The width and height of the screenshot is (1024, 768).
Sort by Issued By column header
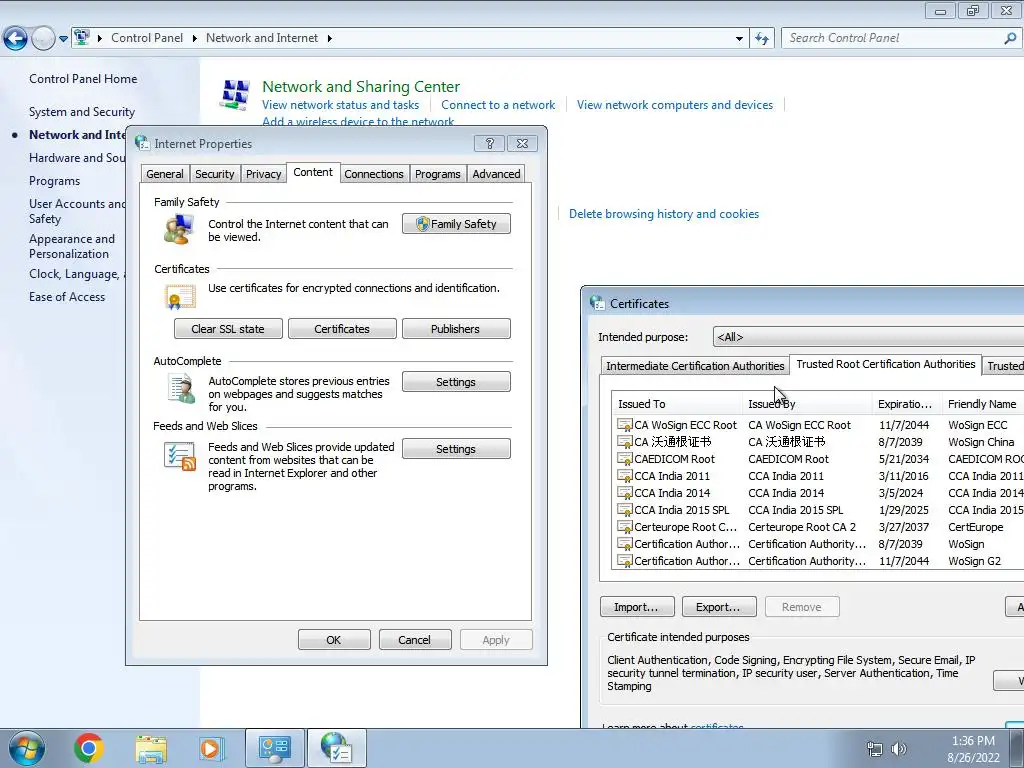click(x=807, y=404)
